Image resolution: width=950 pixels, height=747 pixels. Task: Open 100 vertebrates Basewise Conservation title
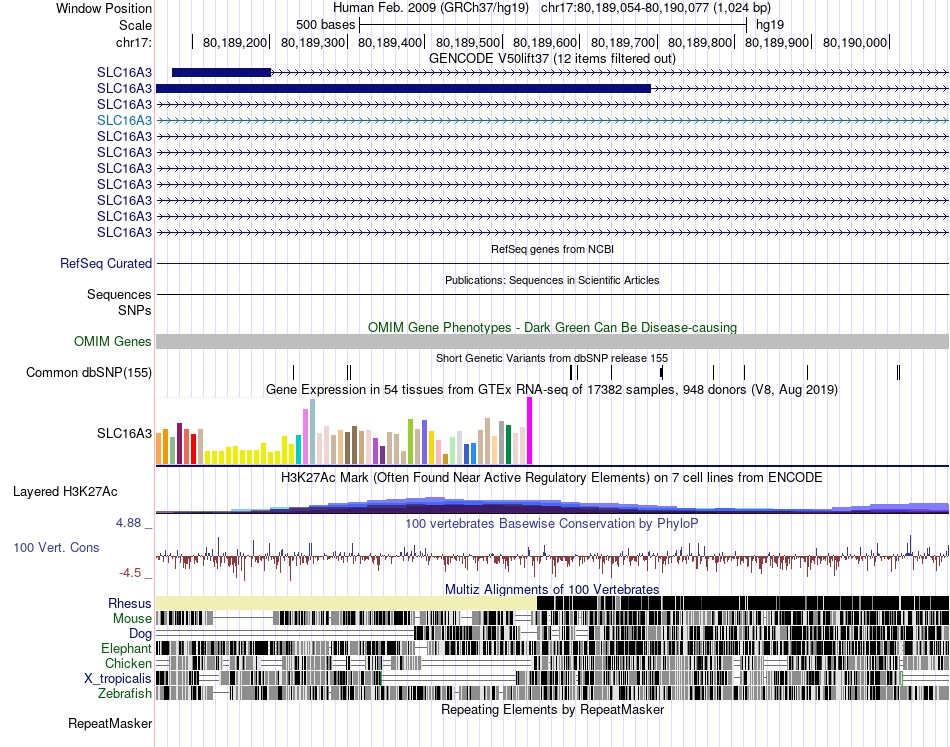pyautogui.click(x=552, y=523)
